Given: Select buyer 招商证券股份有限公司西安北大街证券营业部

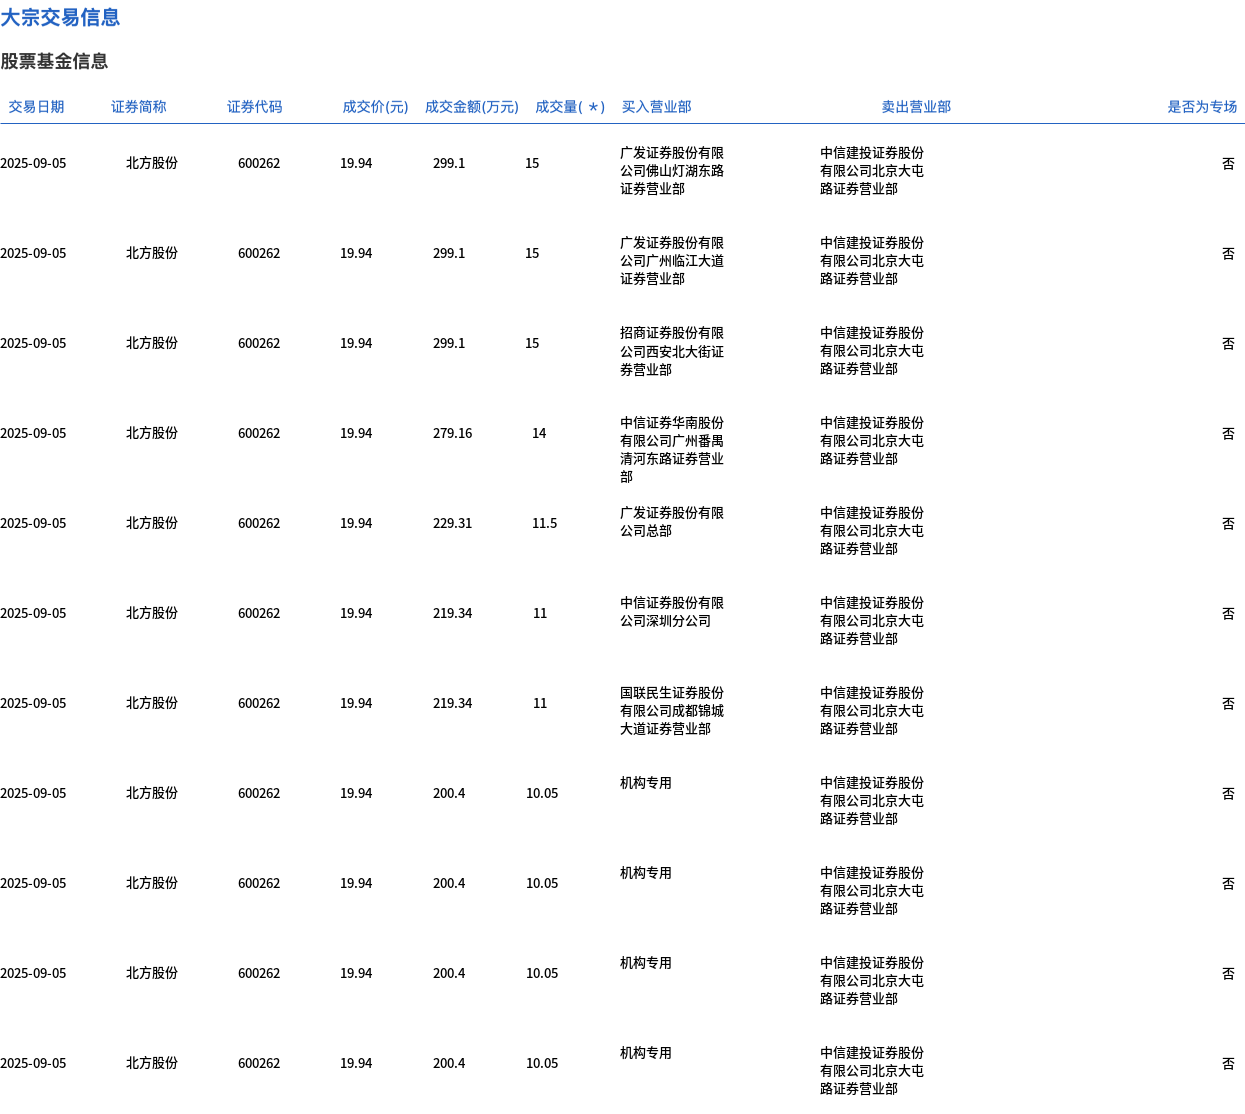Looking at the screenshot, I should (672, 351).
